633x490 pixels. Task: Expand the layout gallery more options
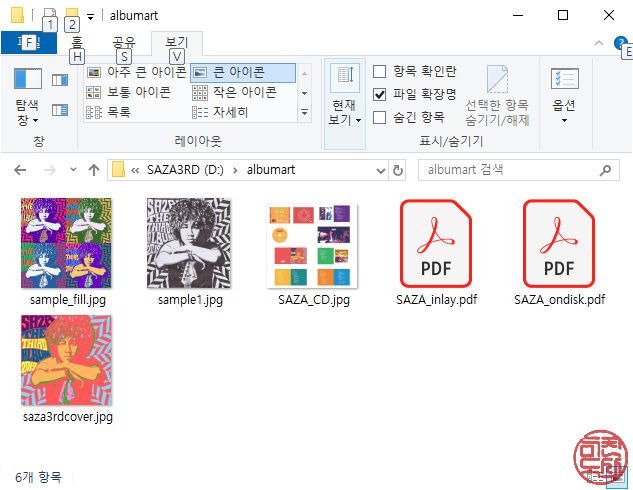click(305, 112)
